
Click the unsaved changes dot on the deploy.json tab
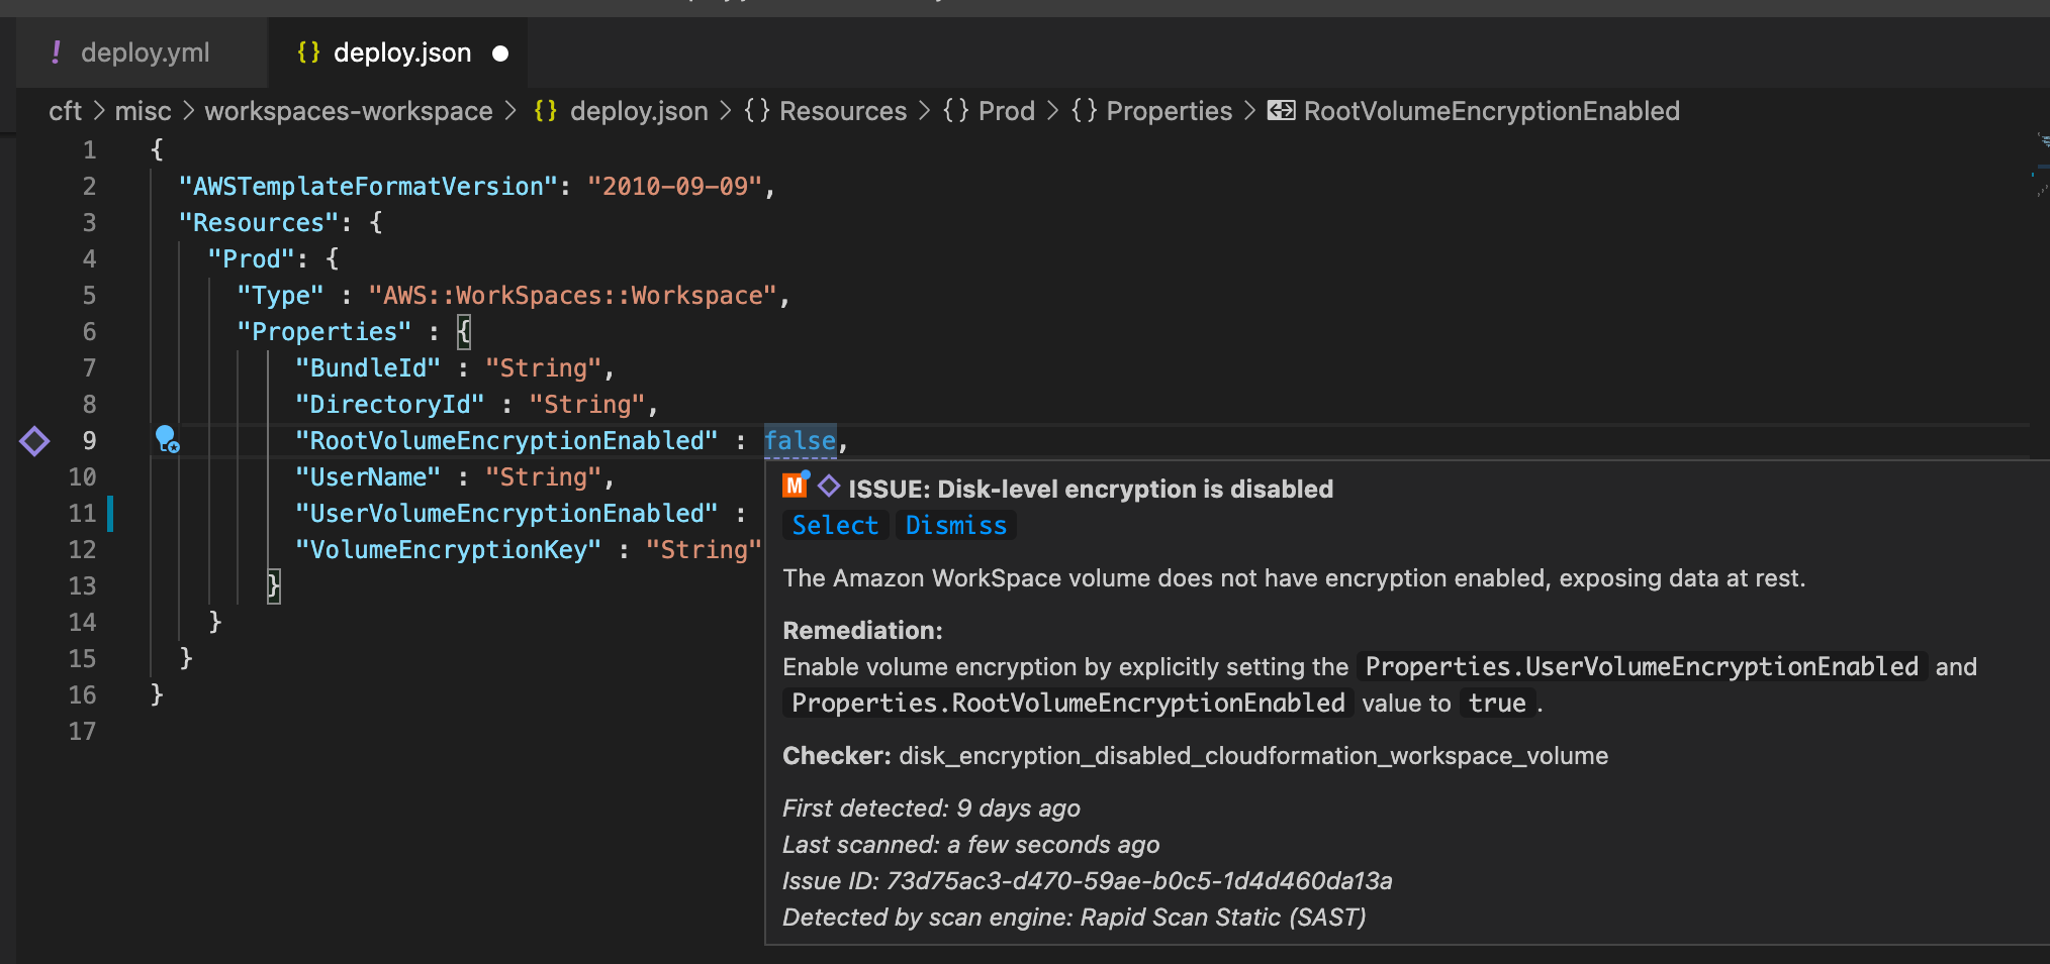(501, 54)
